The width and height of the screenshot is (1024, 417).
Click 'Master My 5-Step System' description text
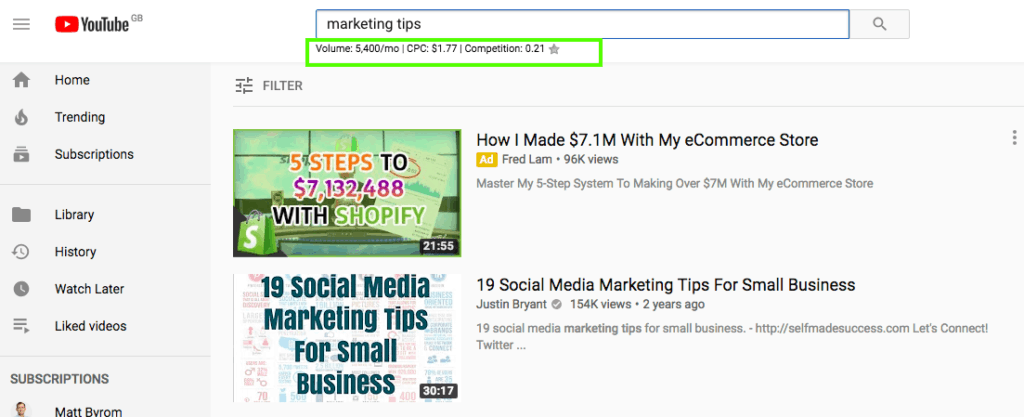675,184
